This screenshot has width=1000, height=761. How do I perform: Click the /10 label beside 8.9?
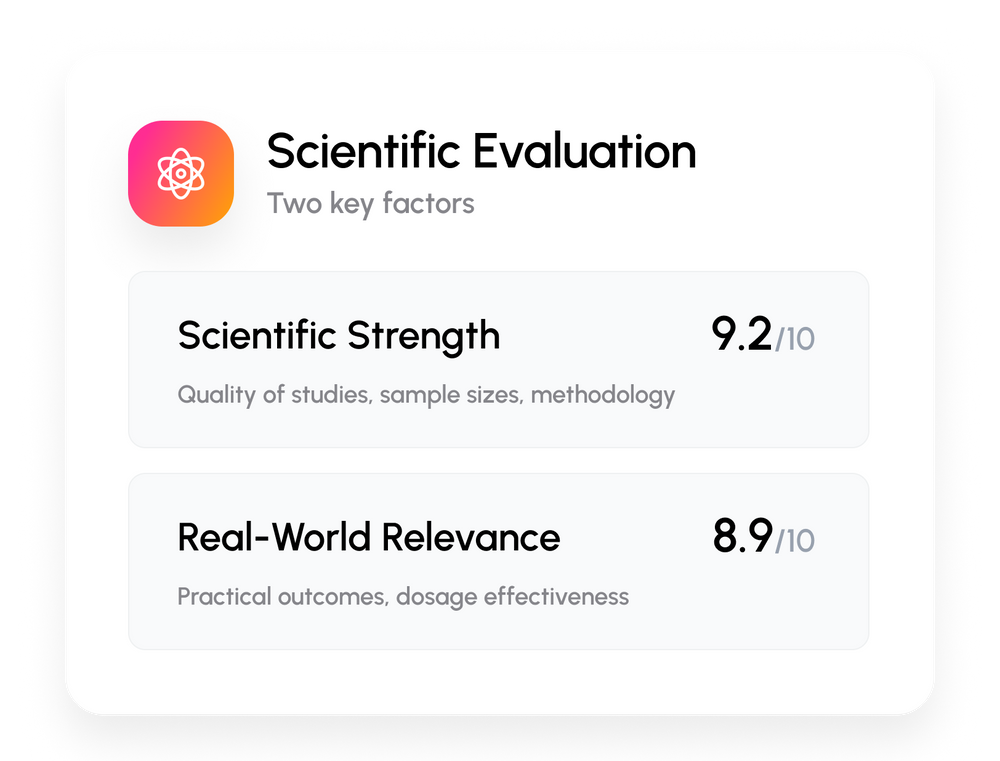click(x=796, y=542)
